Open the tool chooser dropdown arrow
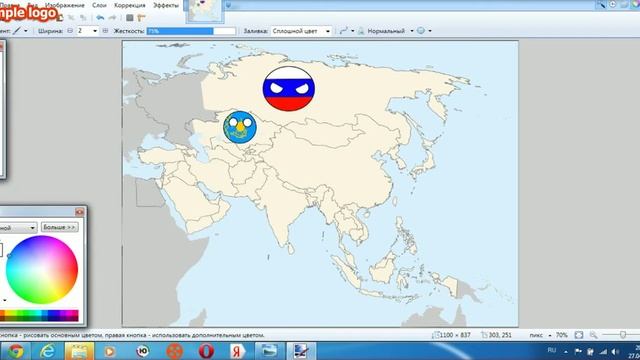The image size is (640, 360). pos(26,31)
